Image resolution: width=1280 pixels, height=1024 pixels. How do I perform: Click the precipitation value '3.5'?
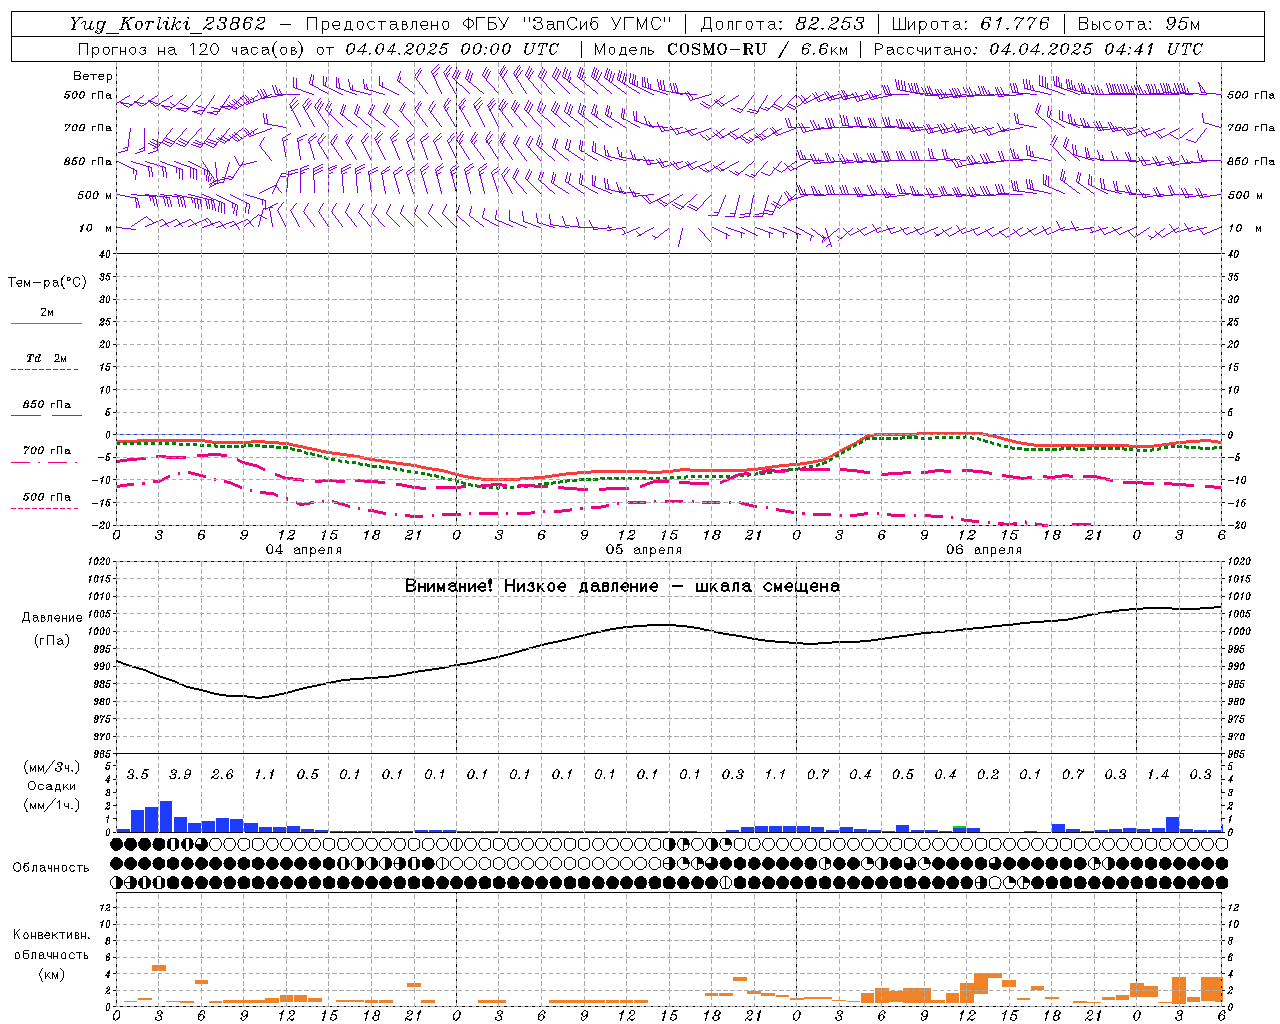pos(137,774)
